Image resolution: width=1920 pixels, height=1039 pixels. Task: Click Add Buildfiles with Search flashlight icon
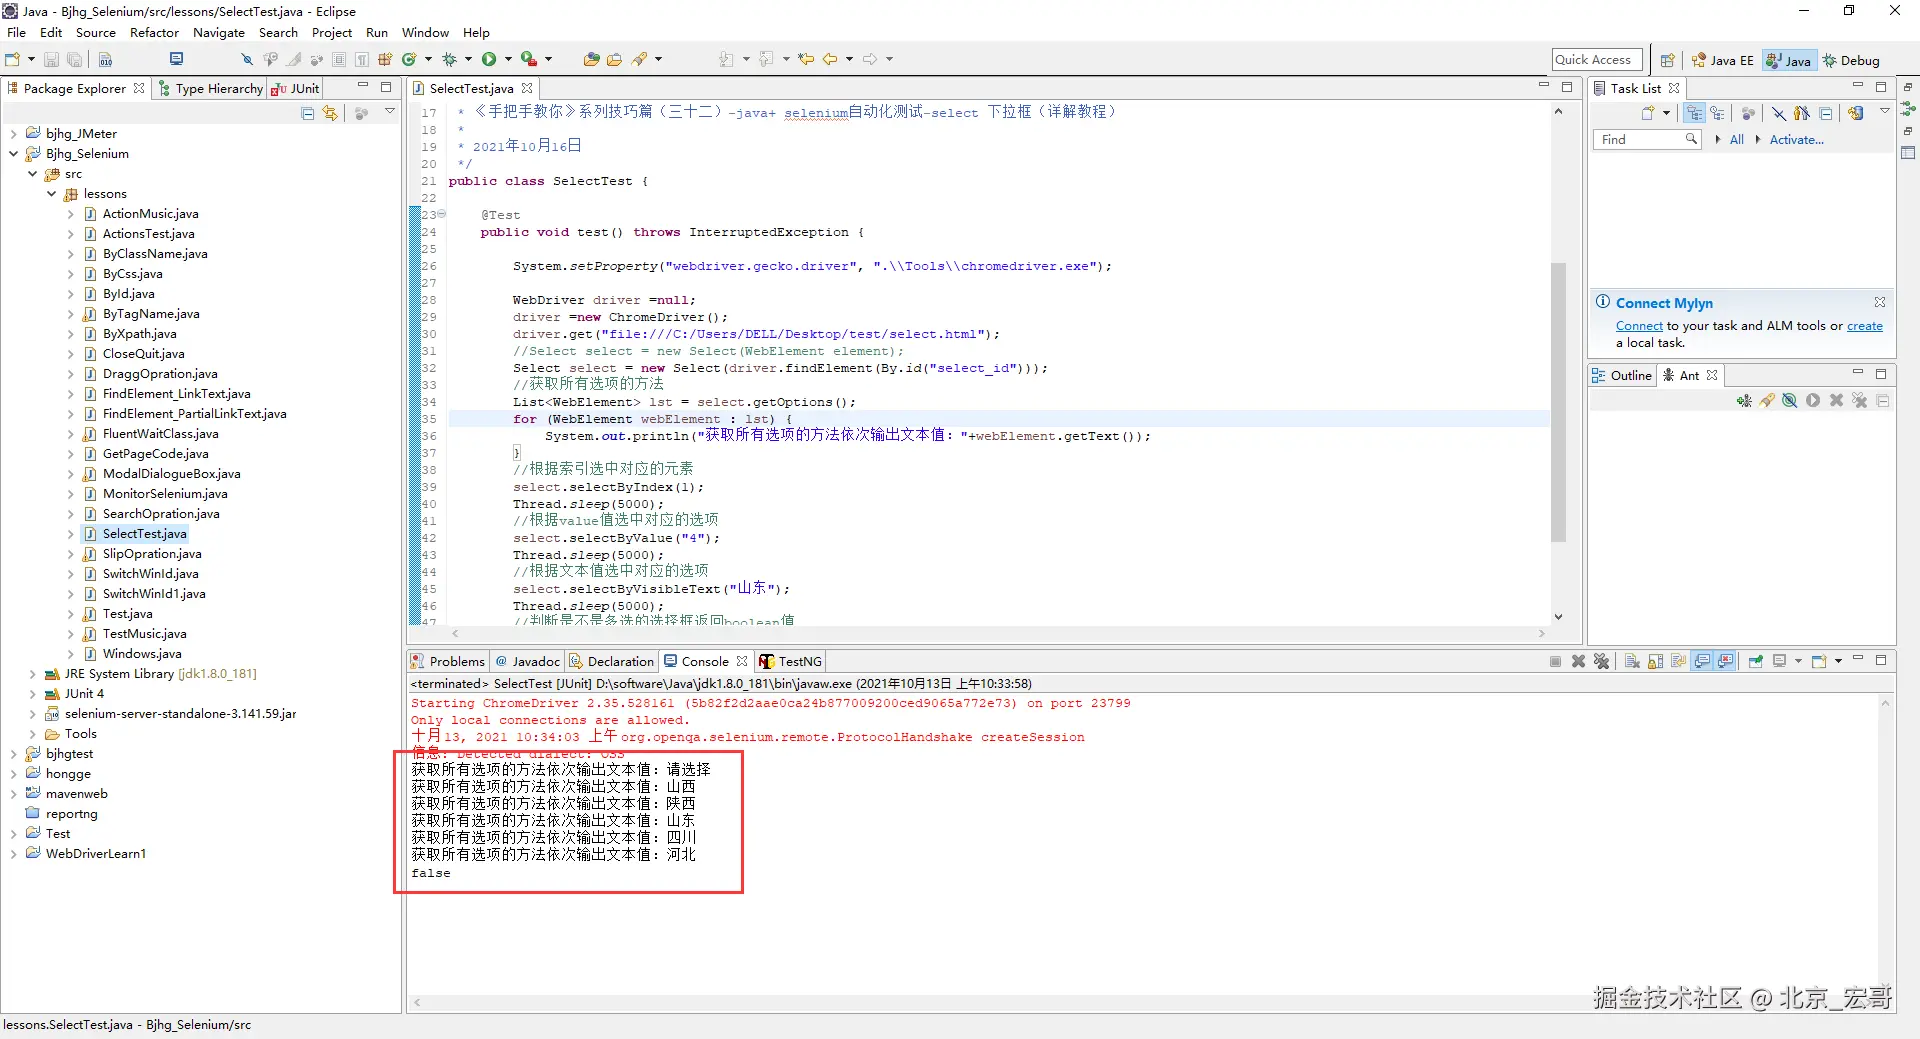(x=1767, y=401)
